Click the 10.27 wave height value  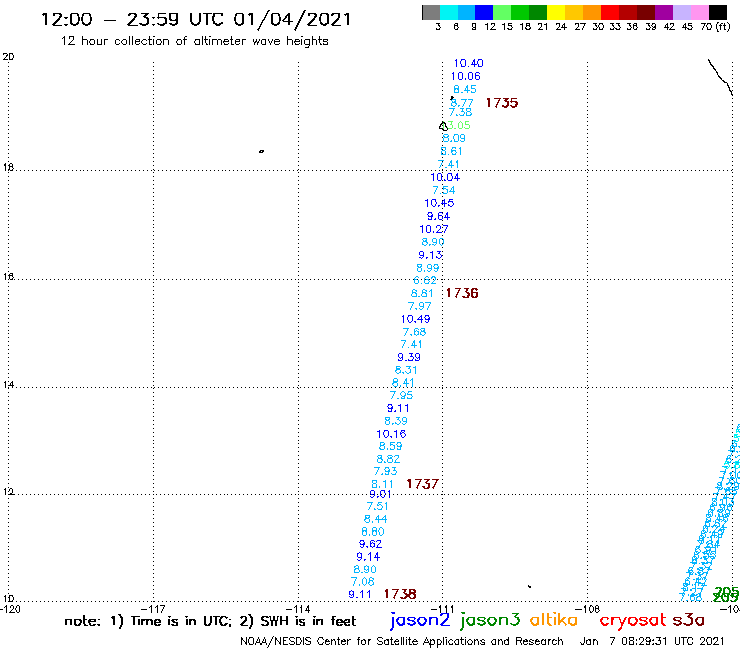point(434,229)
